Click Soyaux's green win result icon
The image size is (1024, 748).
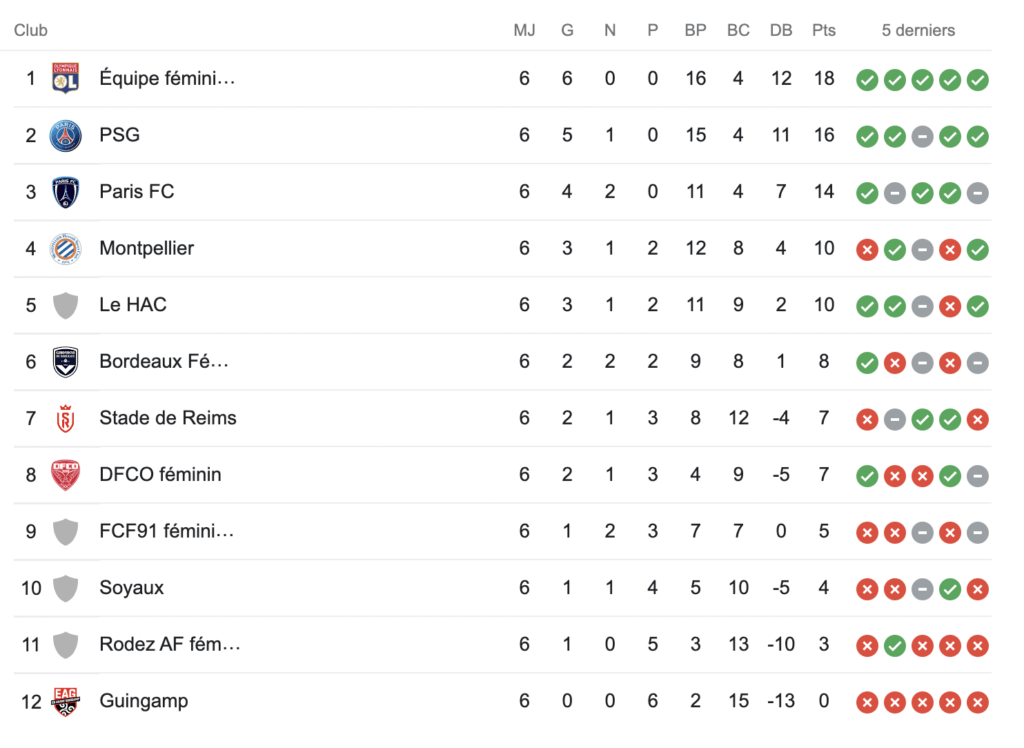[x=950, y=589]
